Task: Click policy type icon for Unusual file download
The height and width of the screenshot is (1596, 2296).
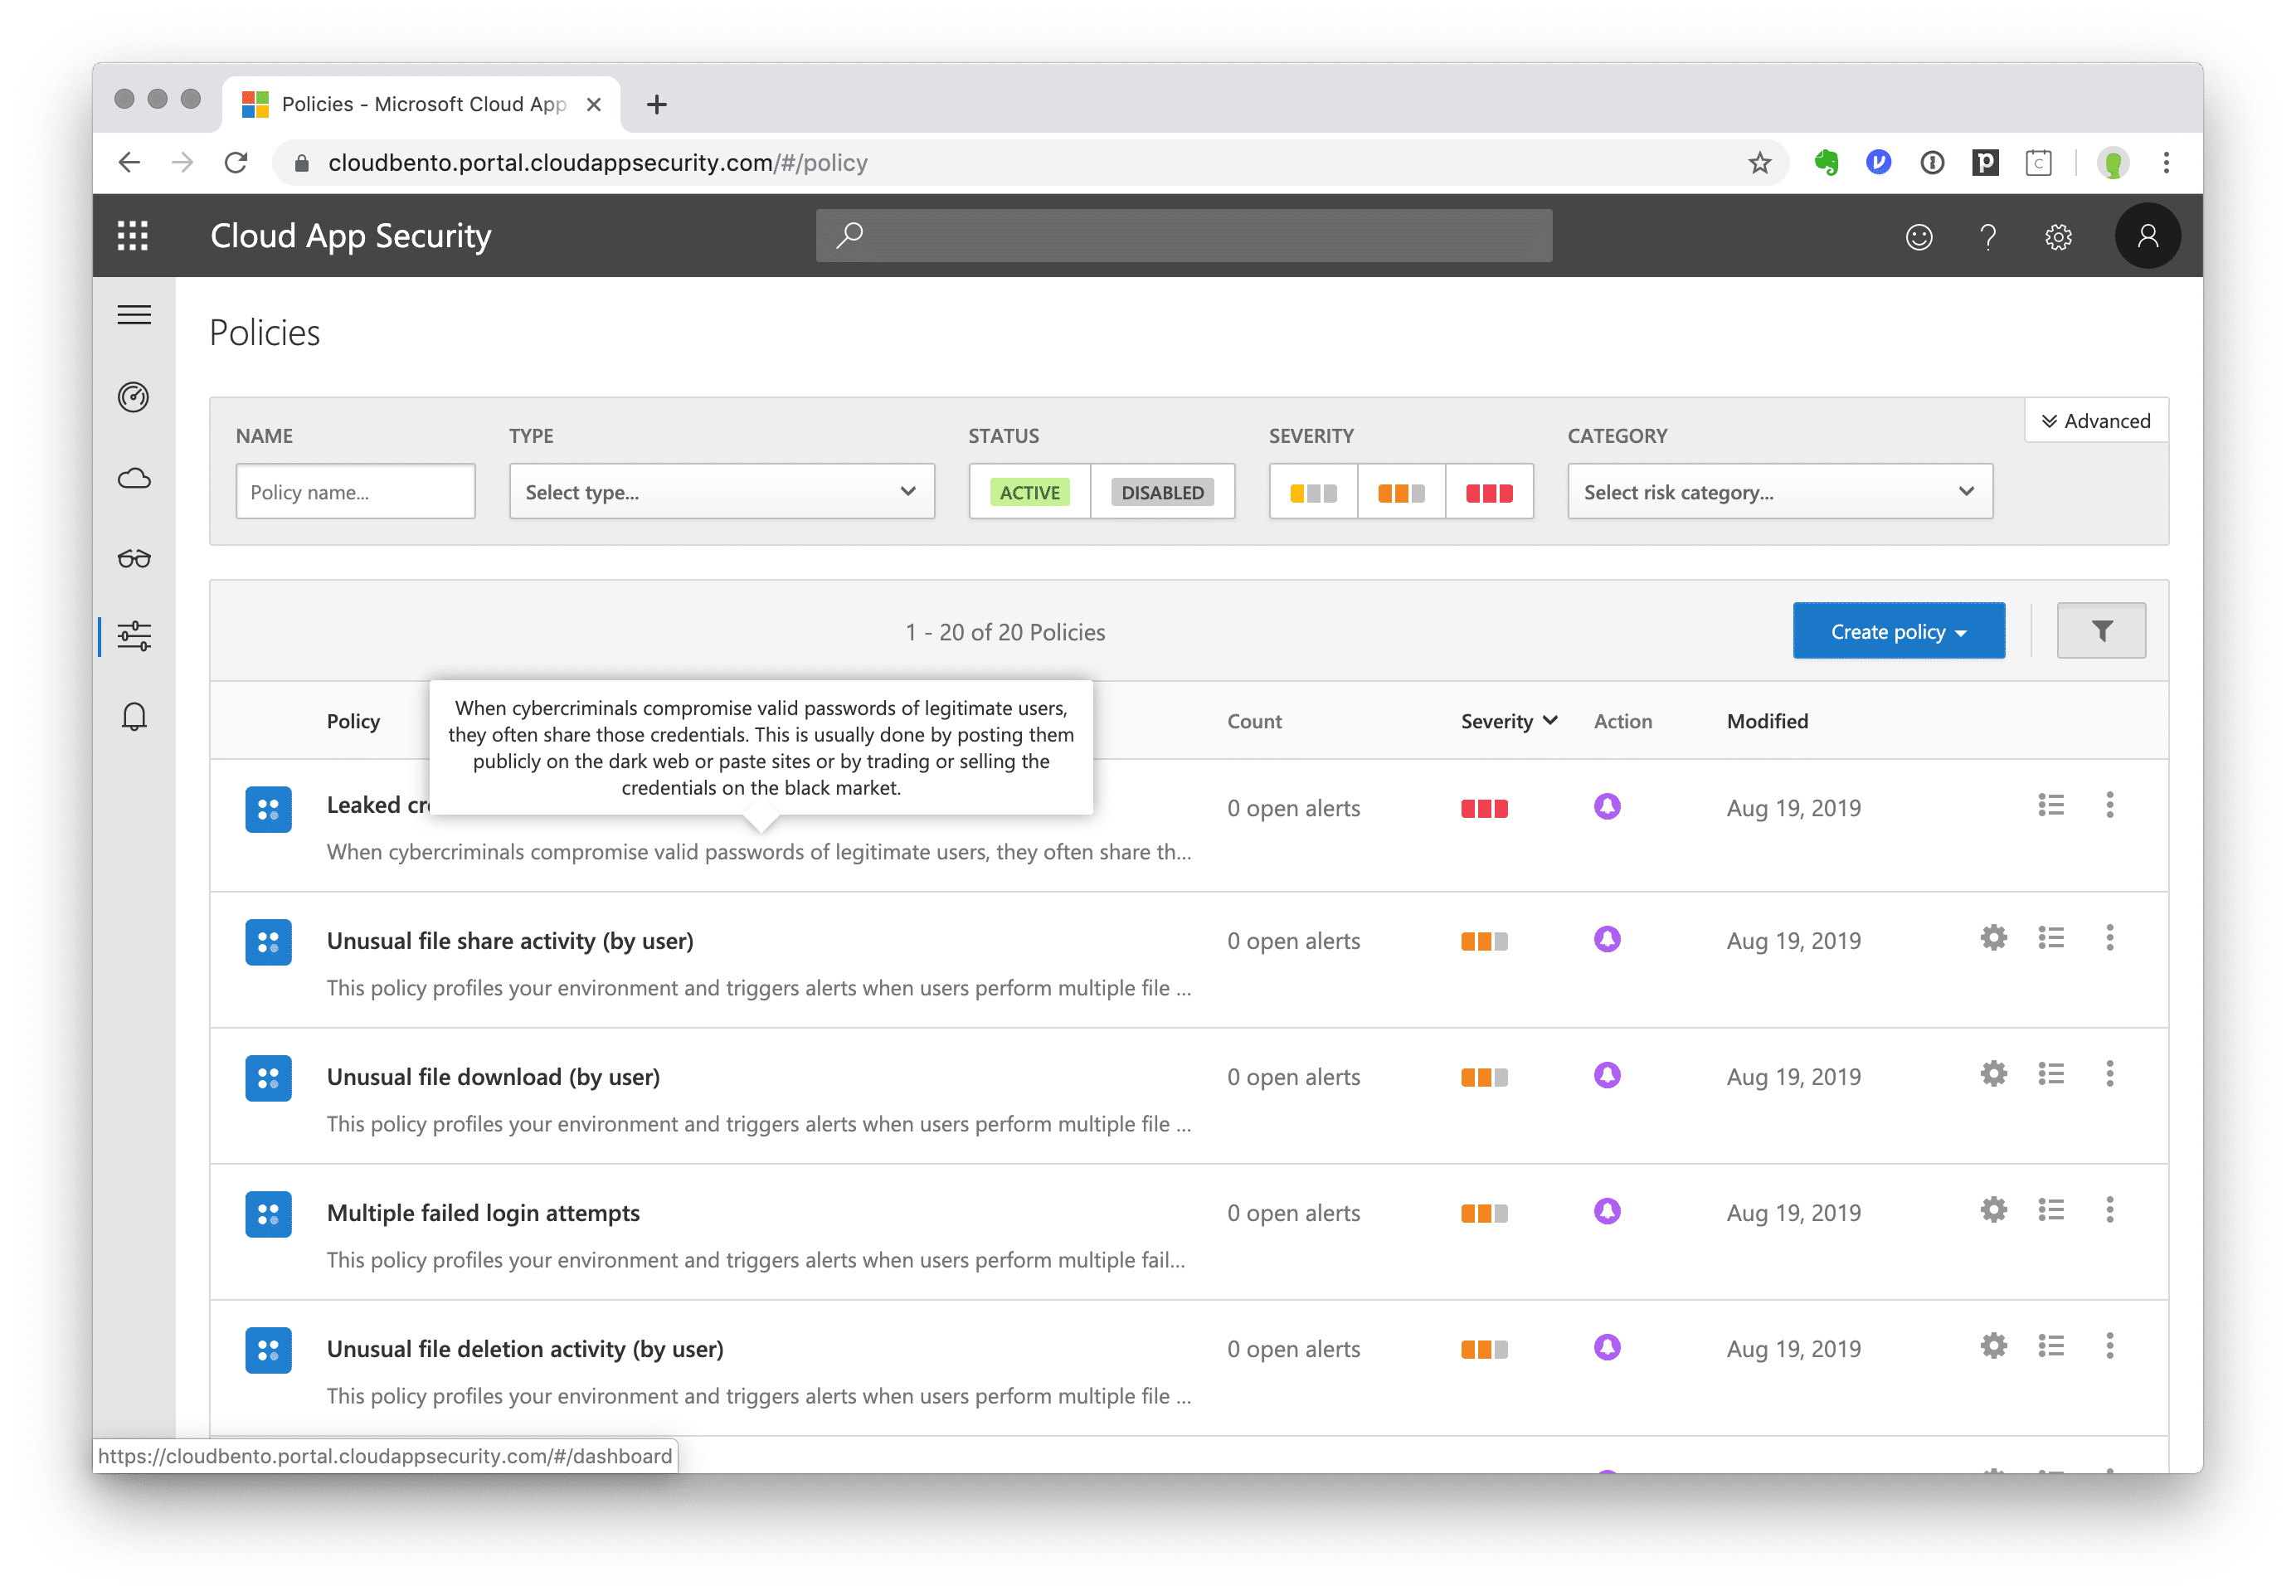Action: [268, 1078]
